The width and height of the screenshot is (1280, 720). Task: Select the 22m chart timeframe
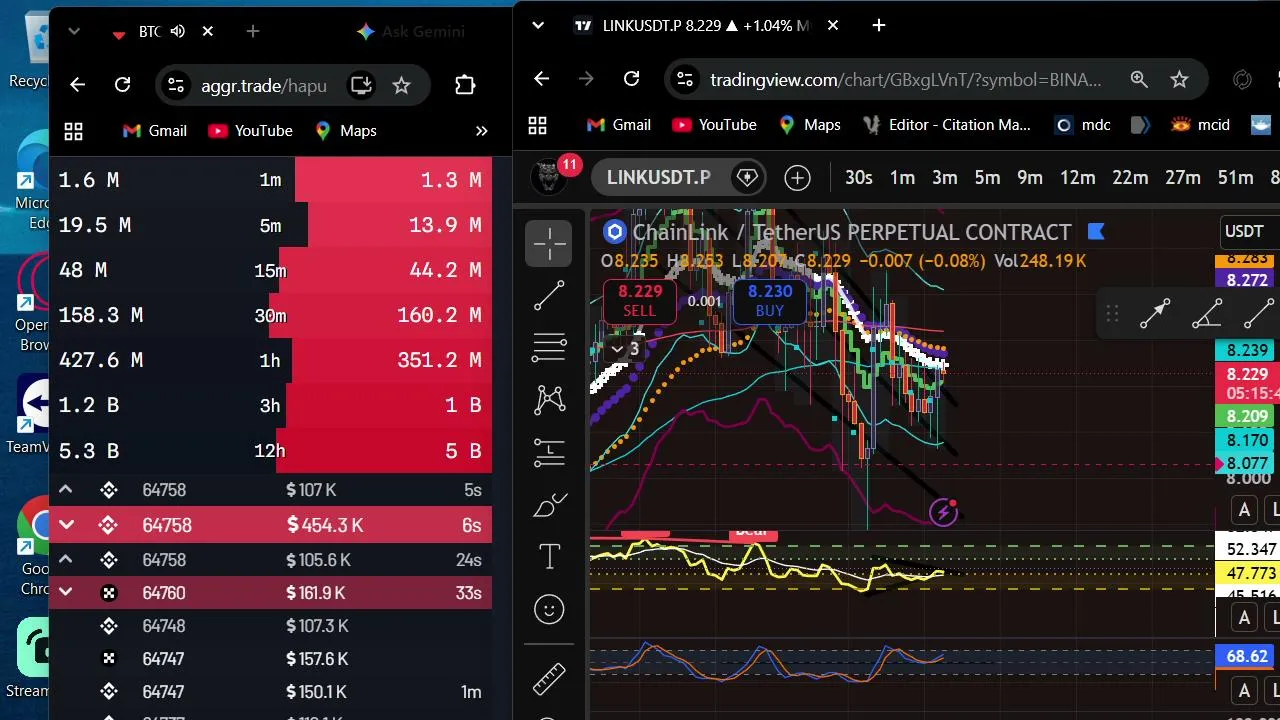[x=1130, y=178]
